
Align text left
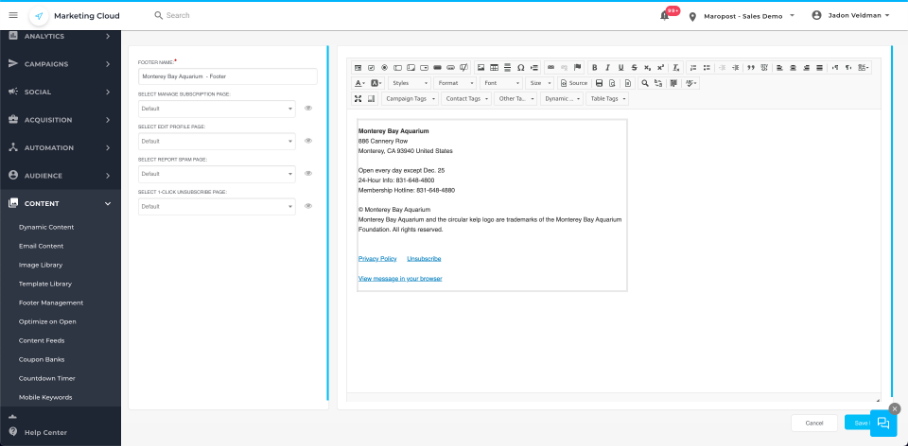[779, 68]
